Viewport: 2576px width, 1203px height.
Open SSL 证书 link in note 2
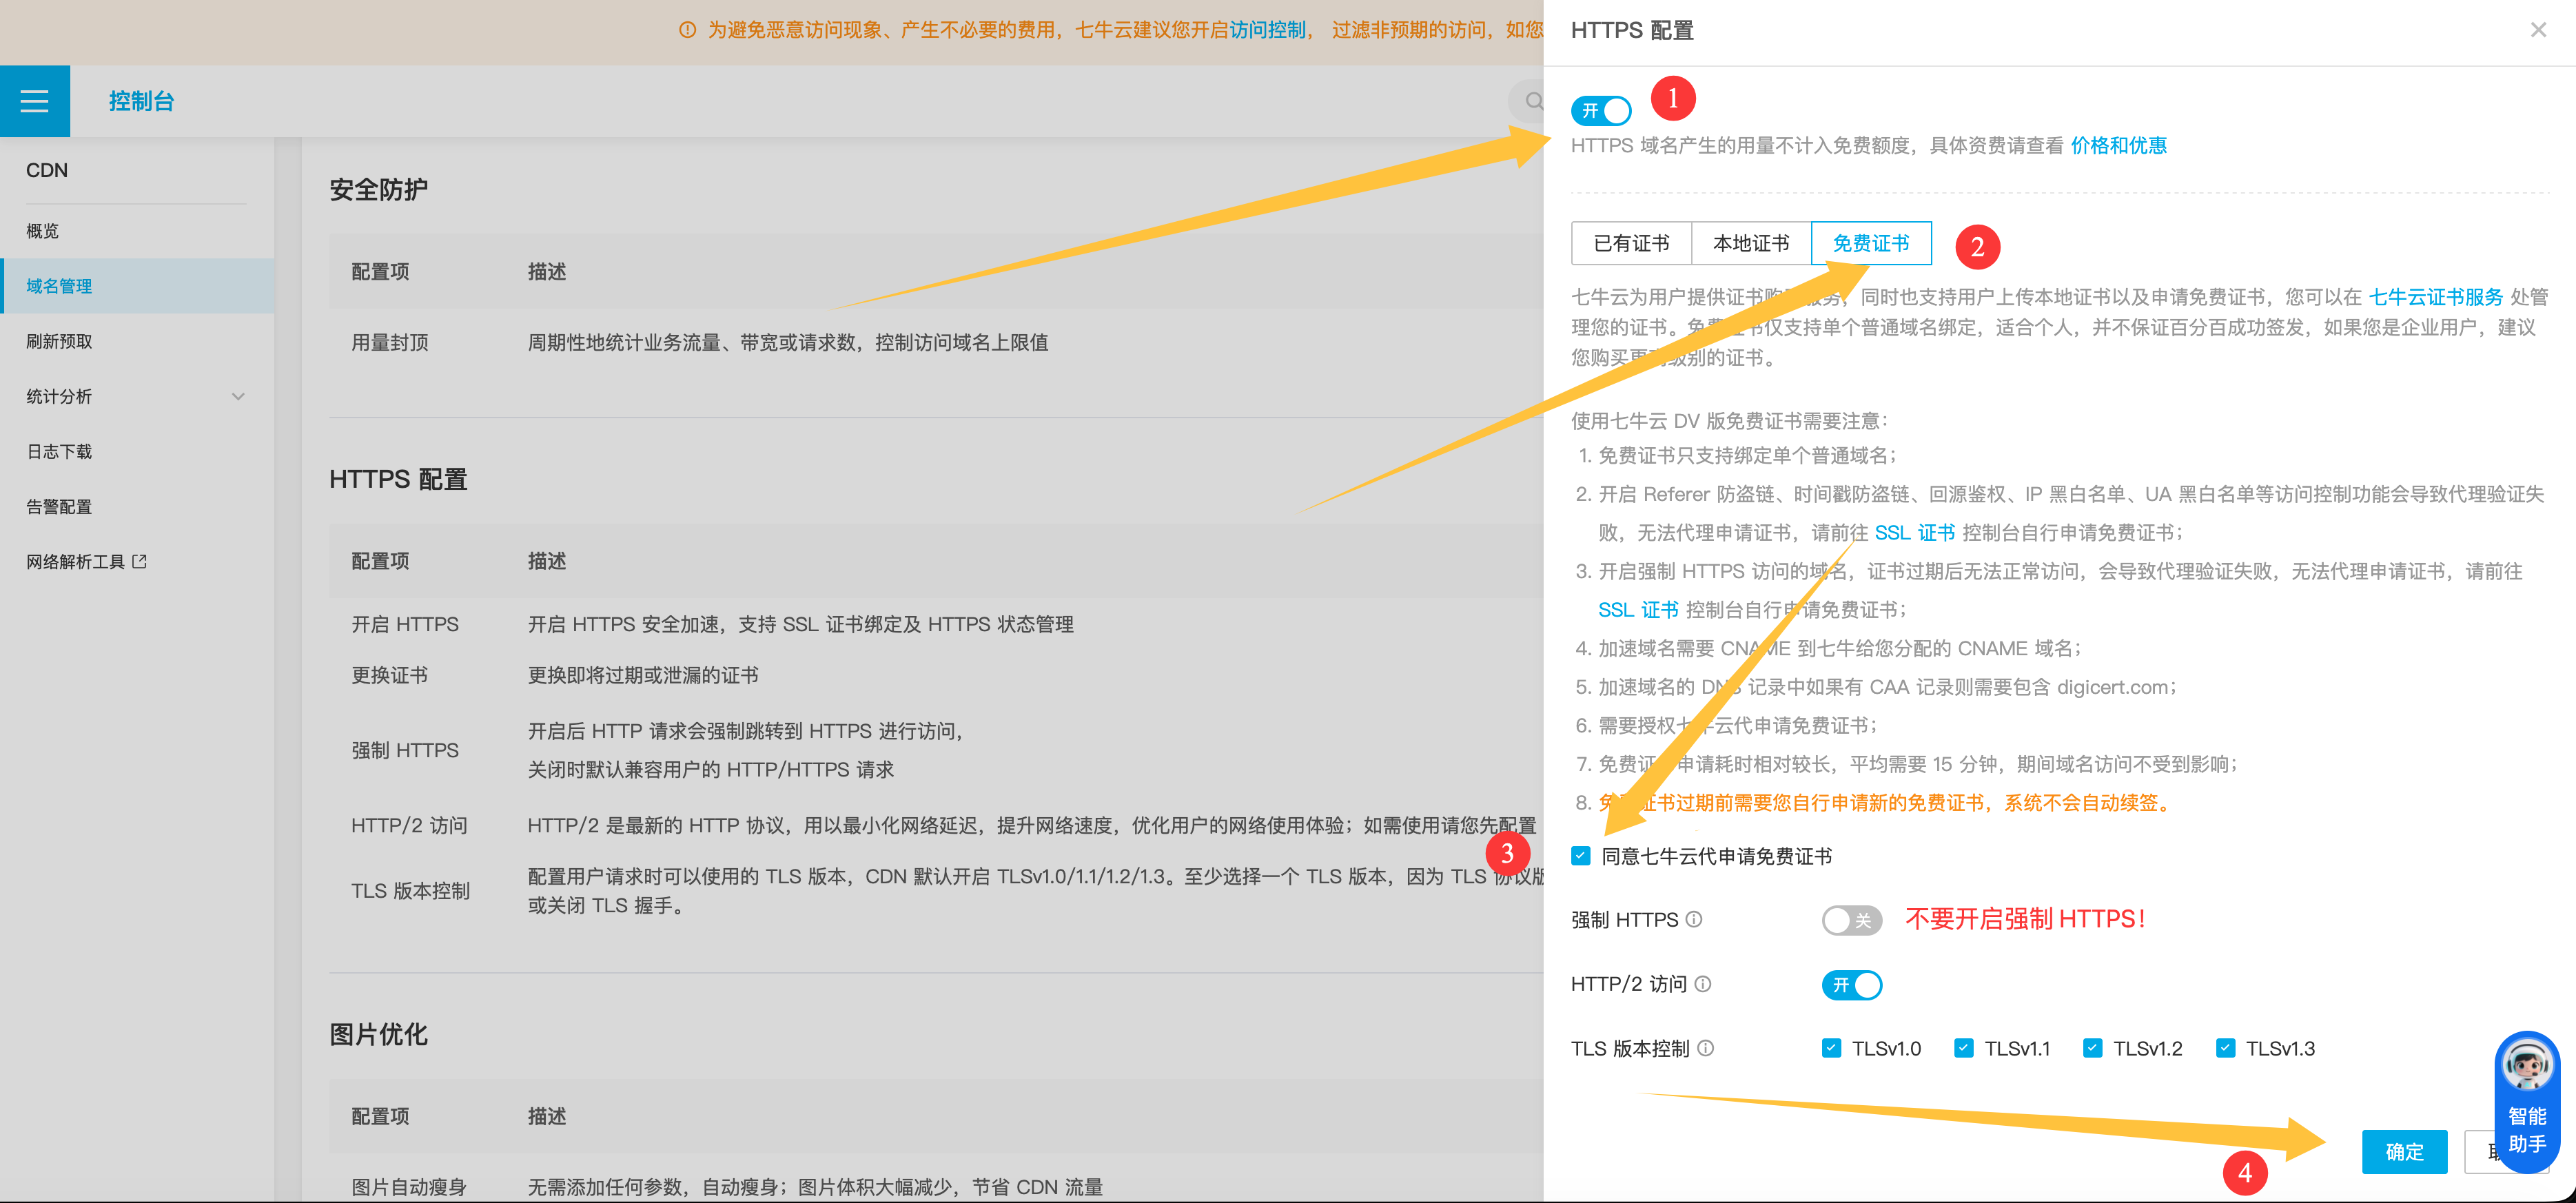1914,533
